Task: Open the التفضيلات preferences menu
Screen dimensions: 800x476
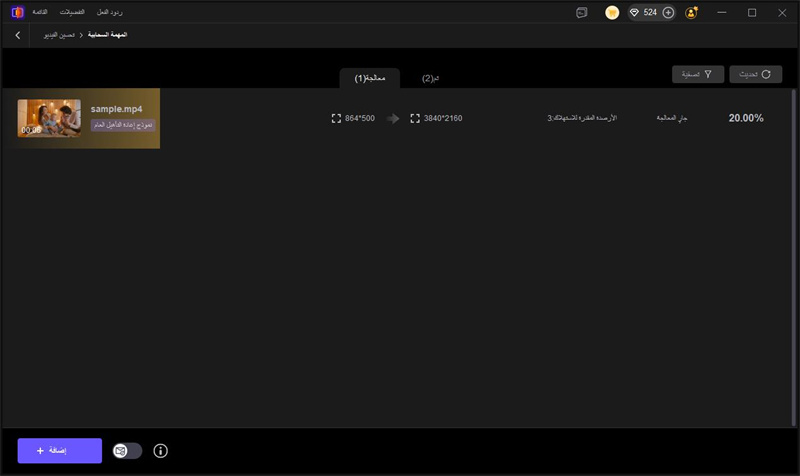Action: click(x=73, y=11)
